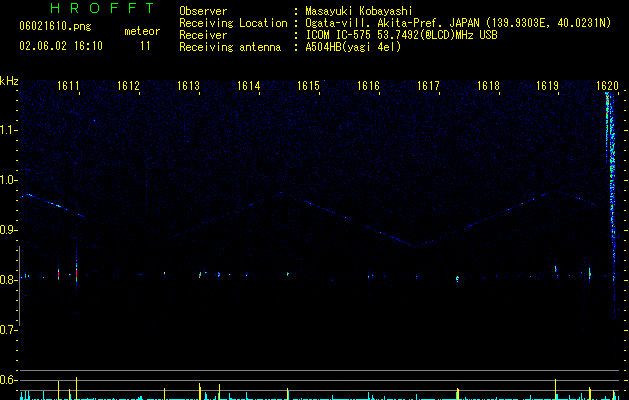Click the 1612 time axis marker

click(128, 86)
